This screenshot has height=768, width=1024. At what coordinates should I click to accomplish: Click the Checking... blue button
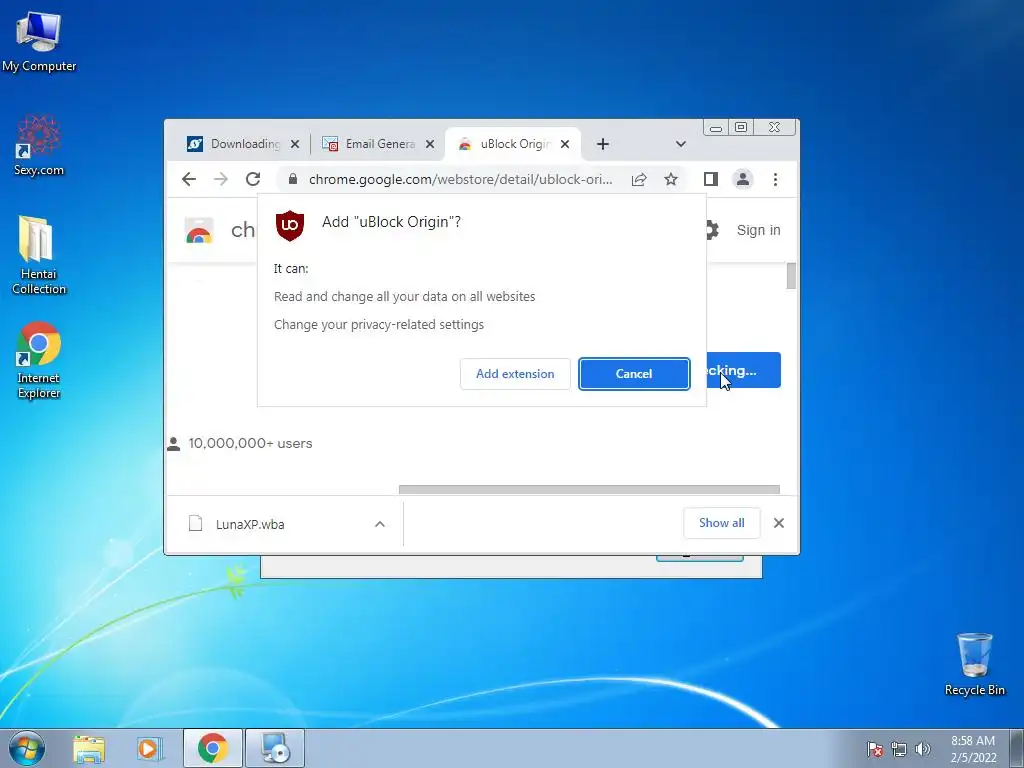(743, 370)
